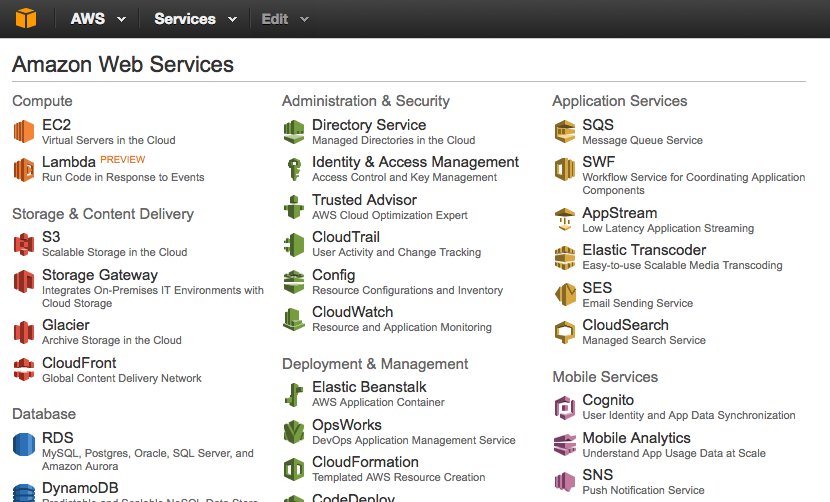Open the Elastic Beanstalk icon
830x502 pixels.
point(294,394)
